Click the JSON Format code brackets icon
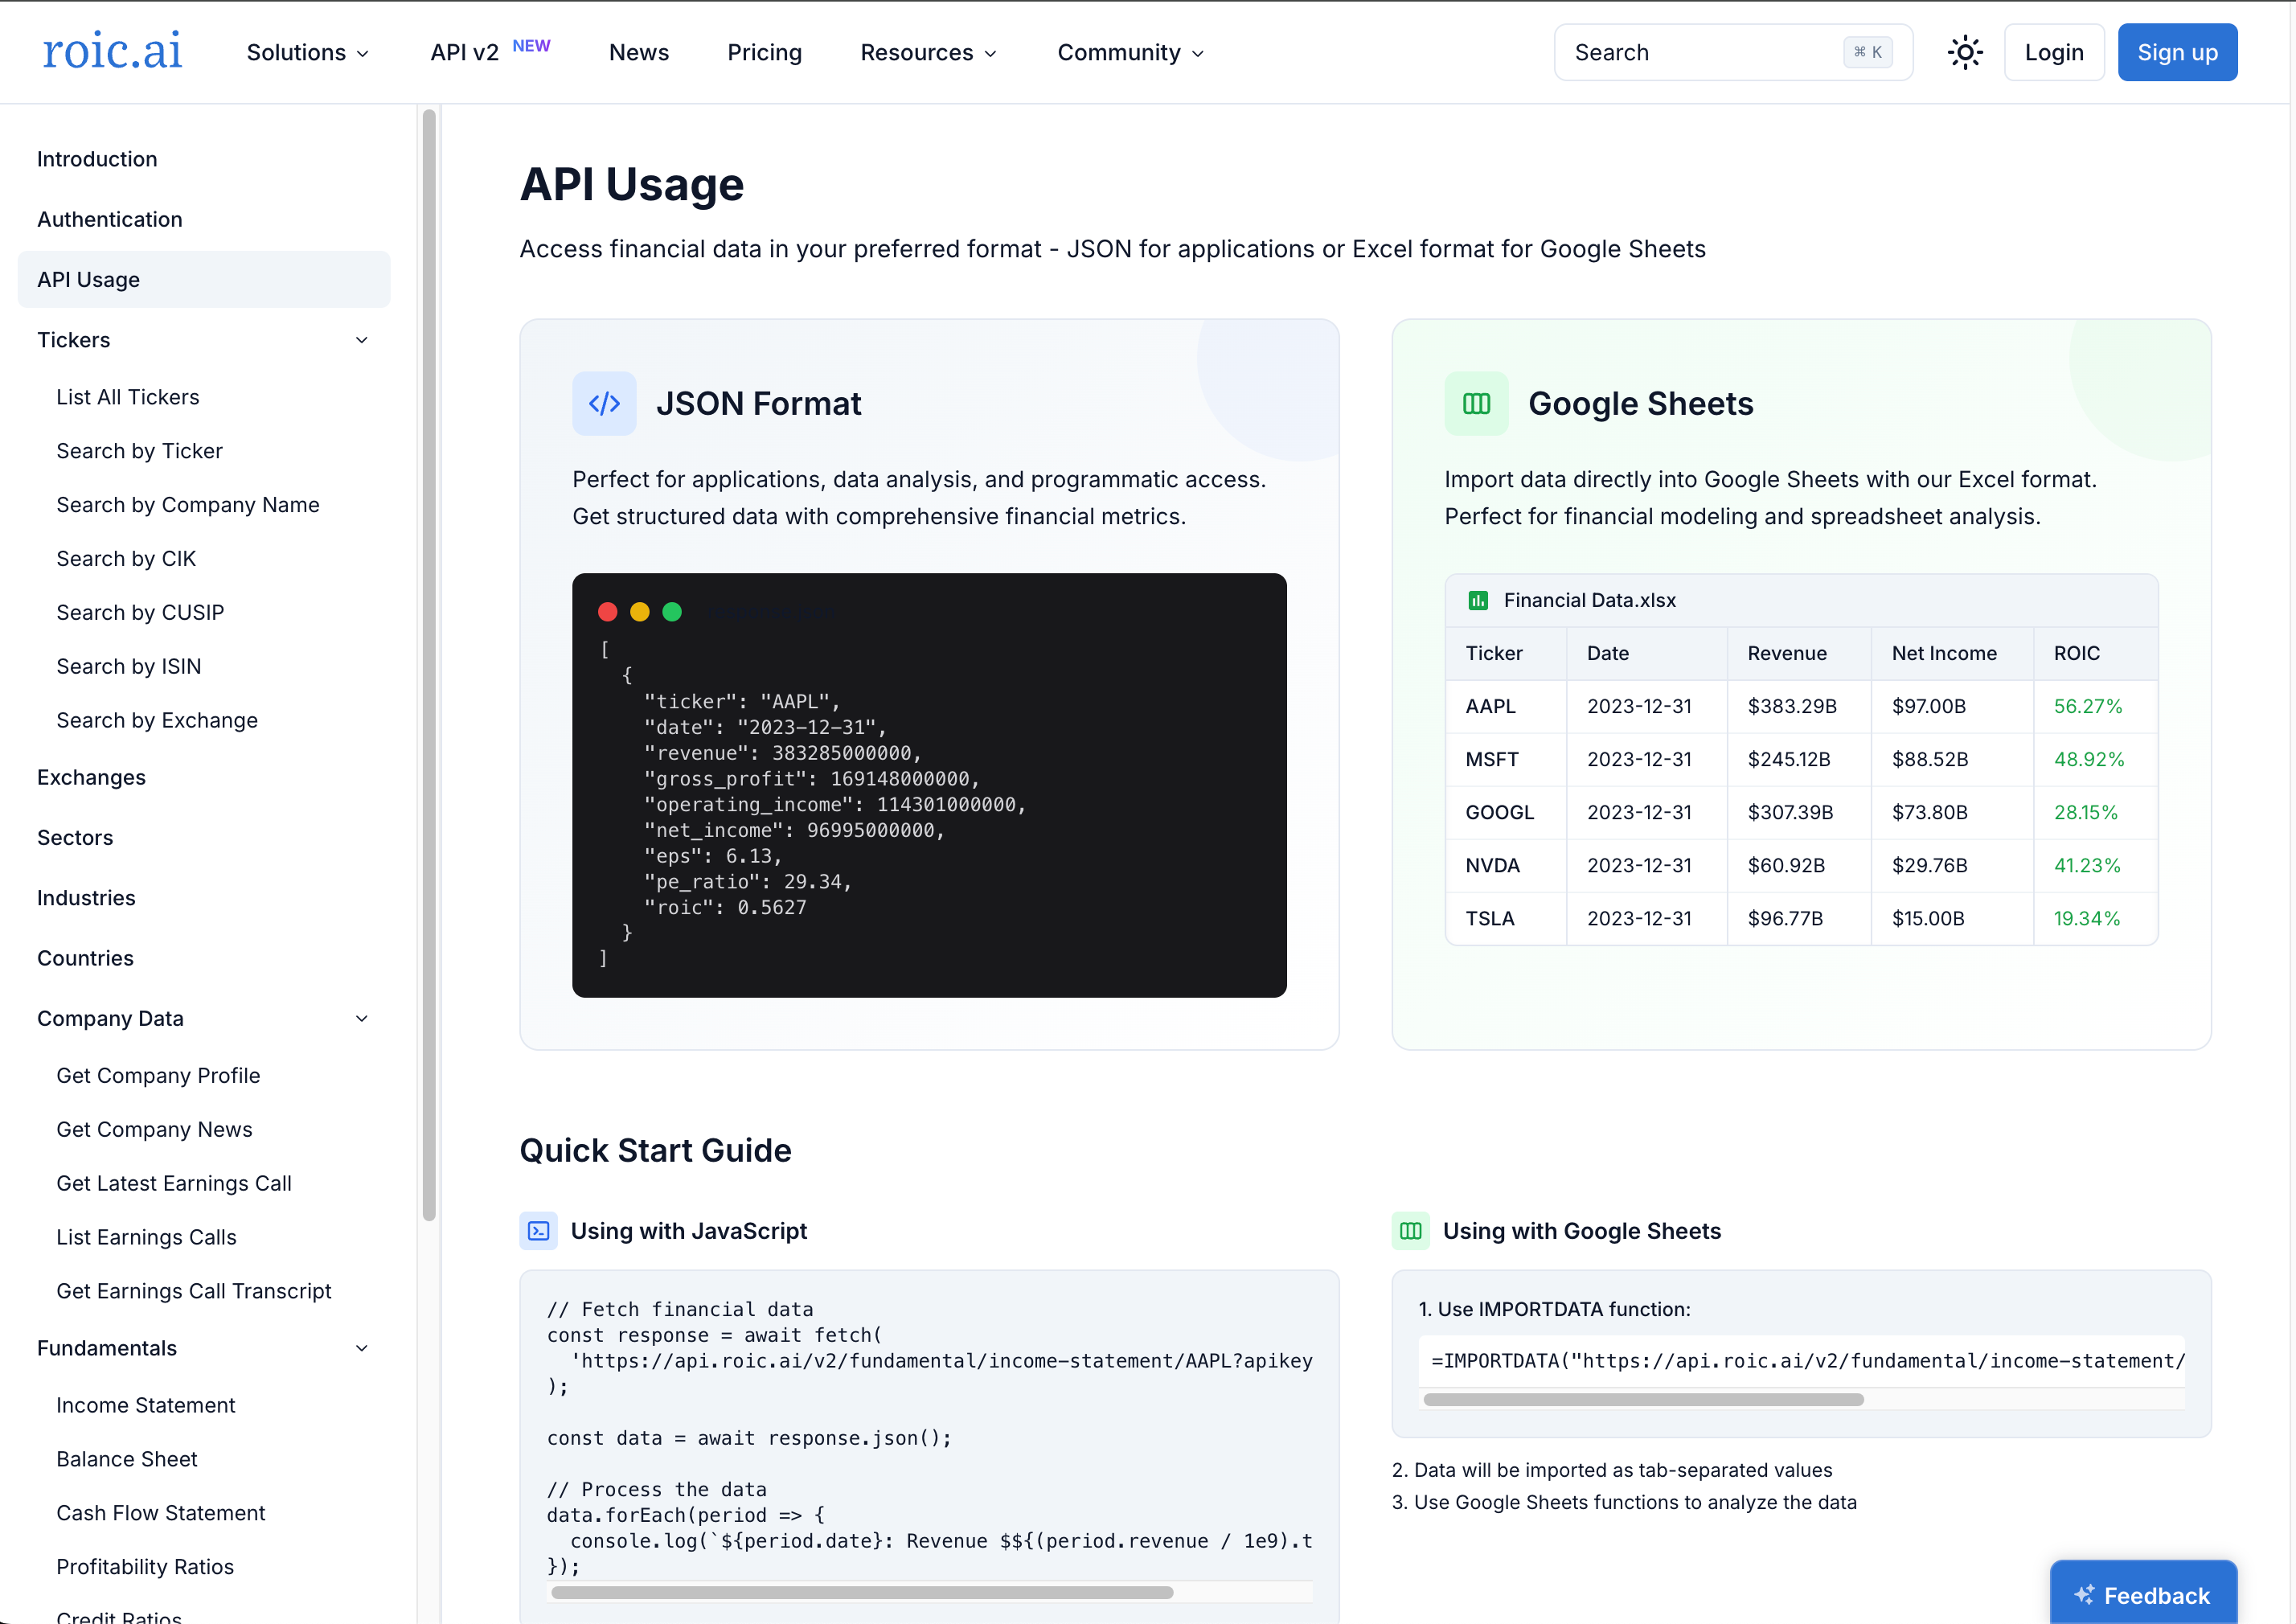 [x=604, y=403]
